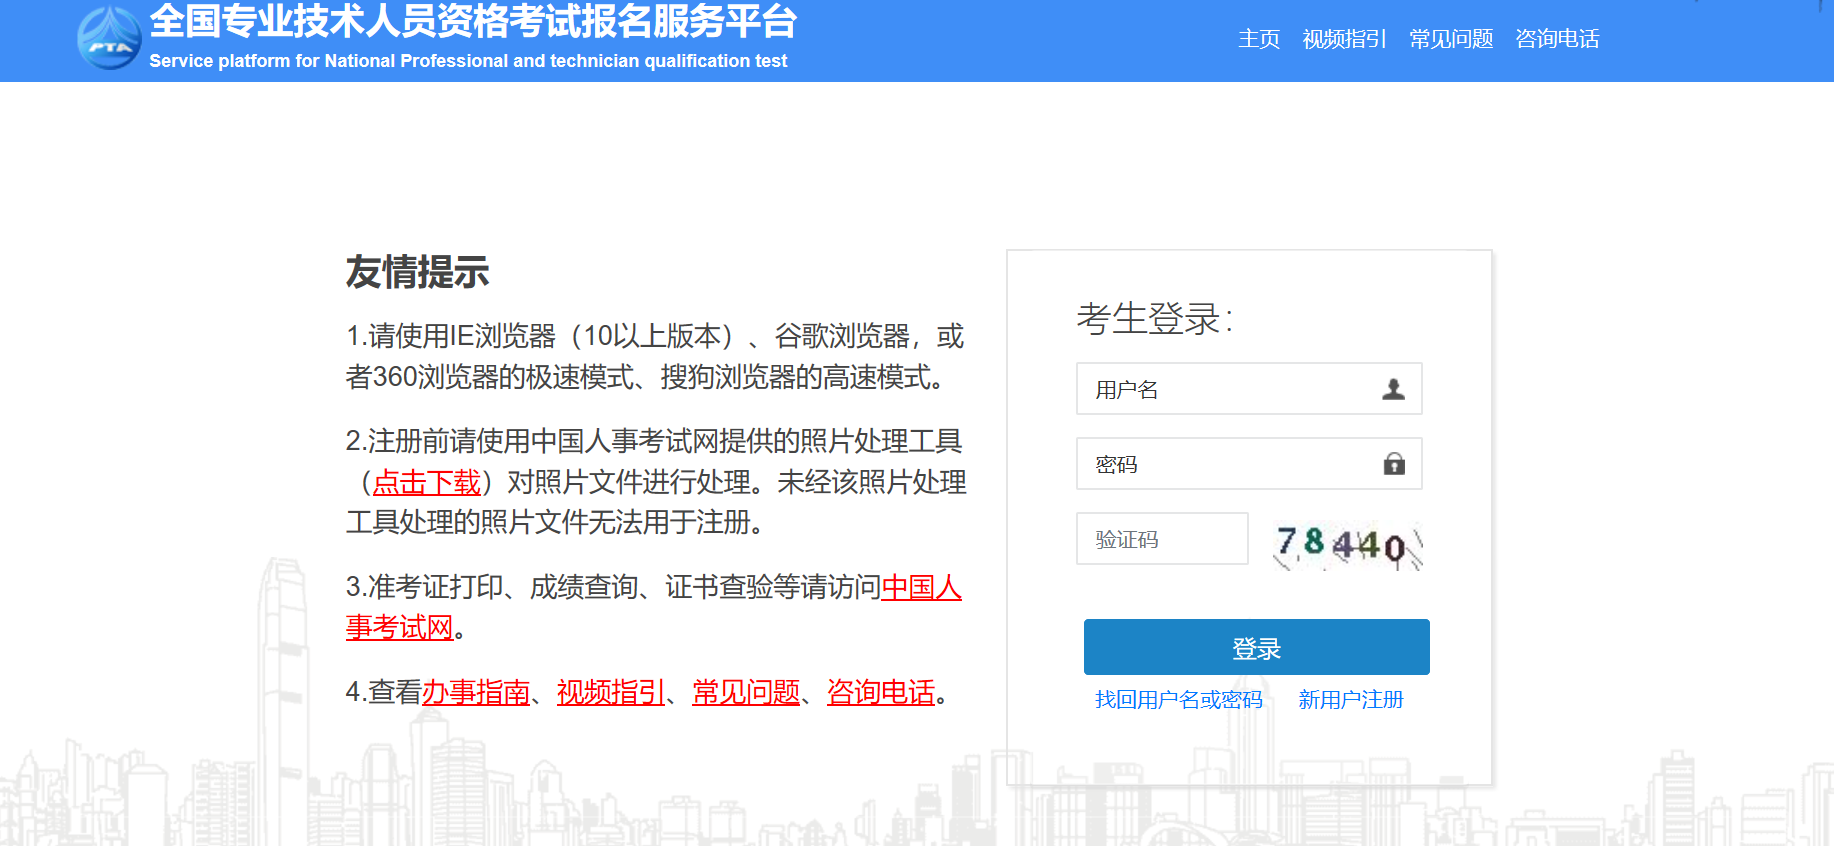Click 视频指引 link in tip four
Image resolution: width=1834 pixels, height=846 pixels.
tap(611, 692)
